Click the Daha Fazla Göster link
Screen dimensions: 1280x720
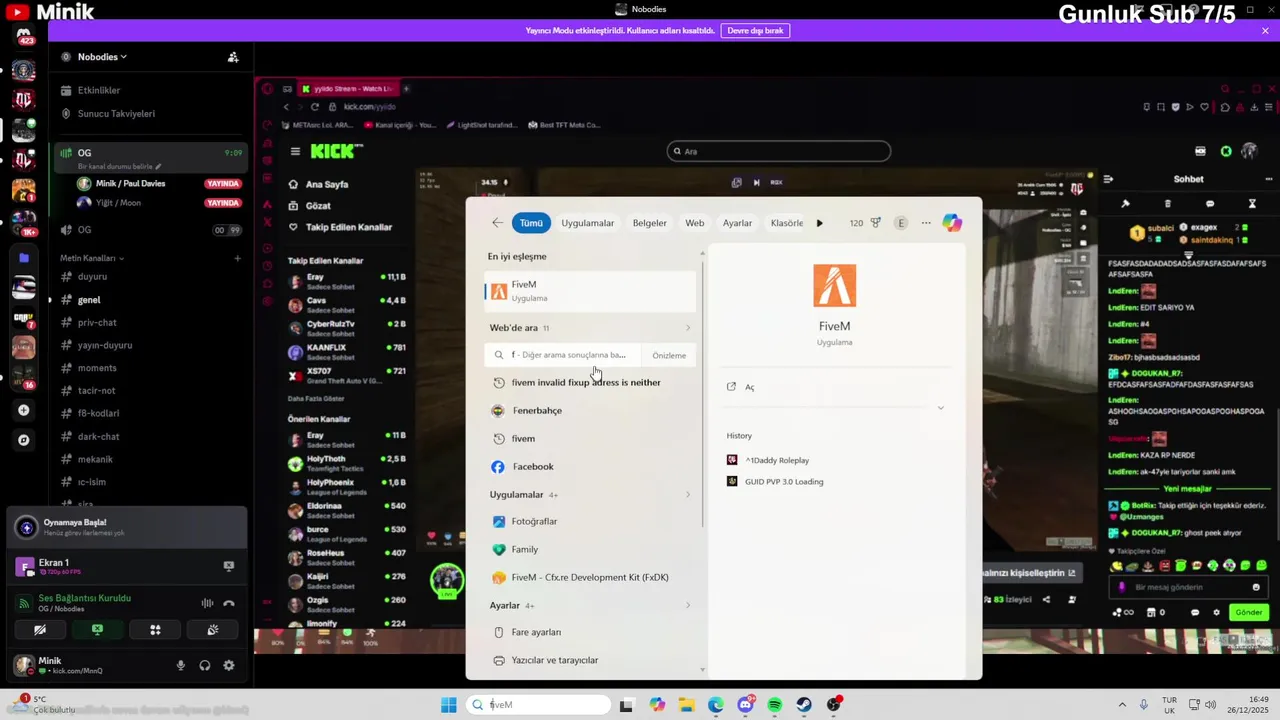point(316,398)
